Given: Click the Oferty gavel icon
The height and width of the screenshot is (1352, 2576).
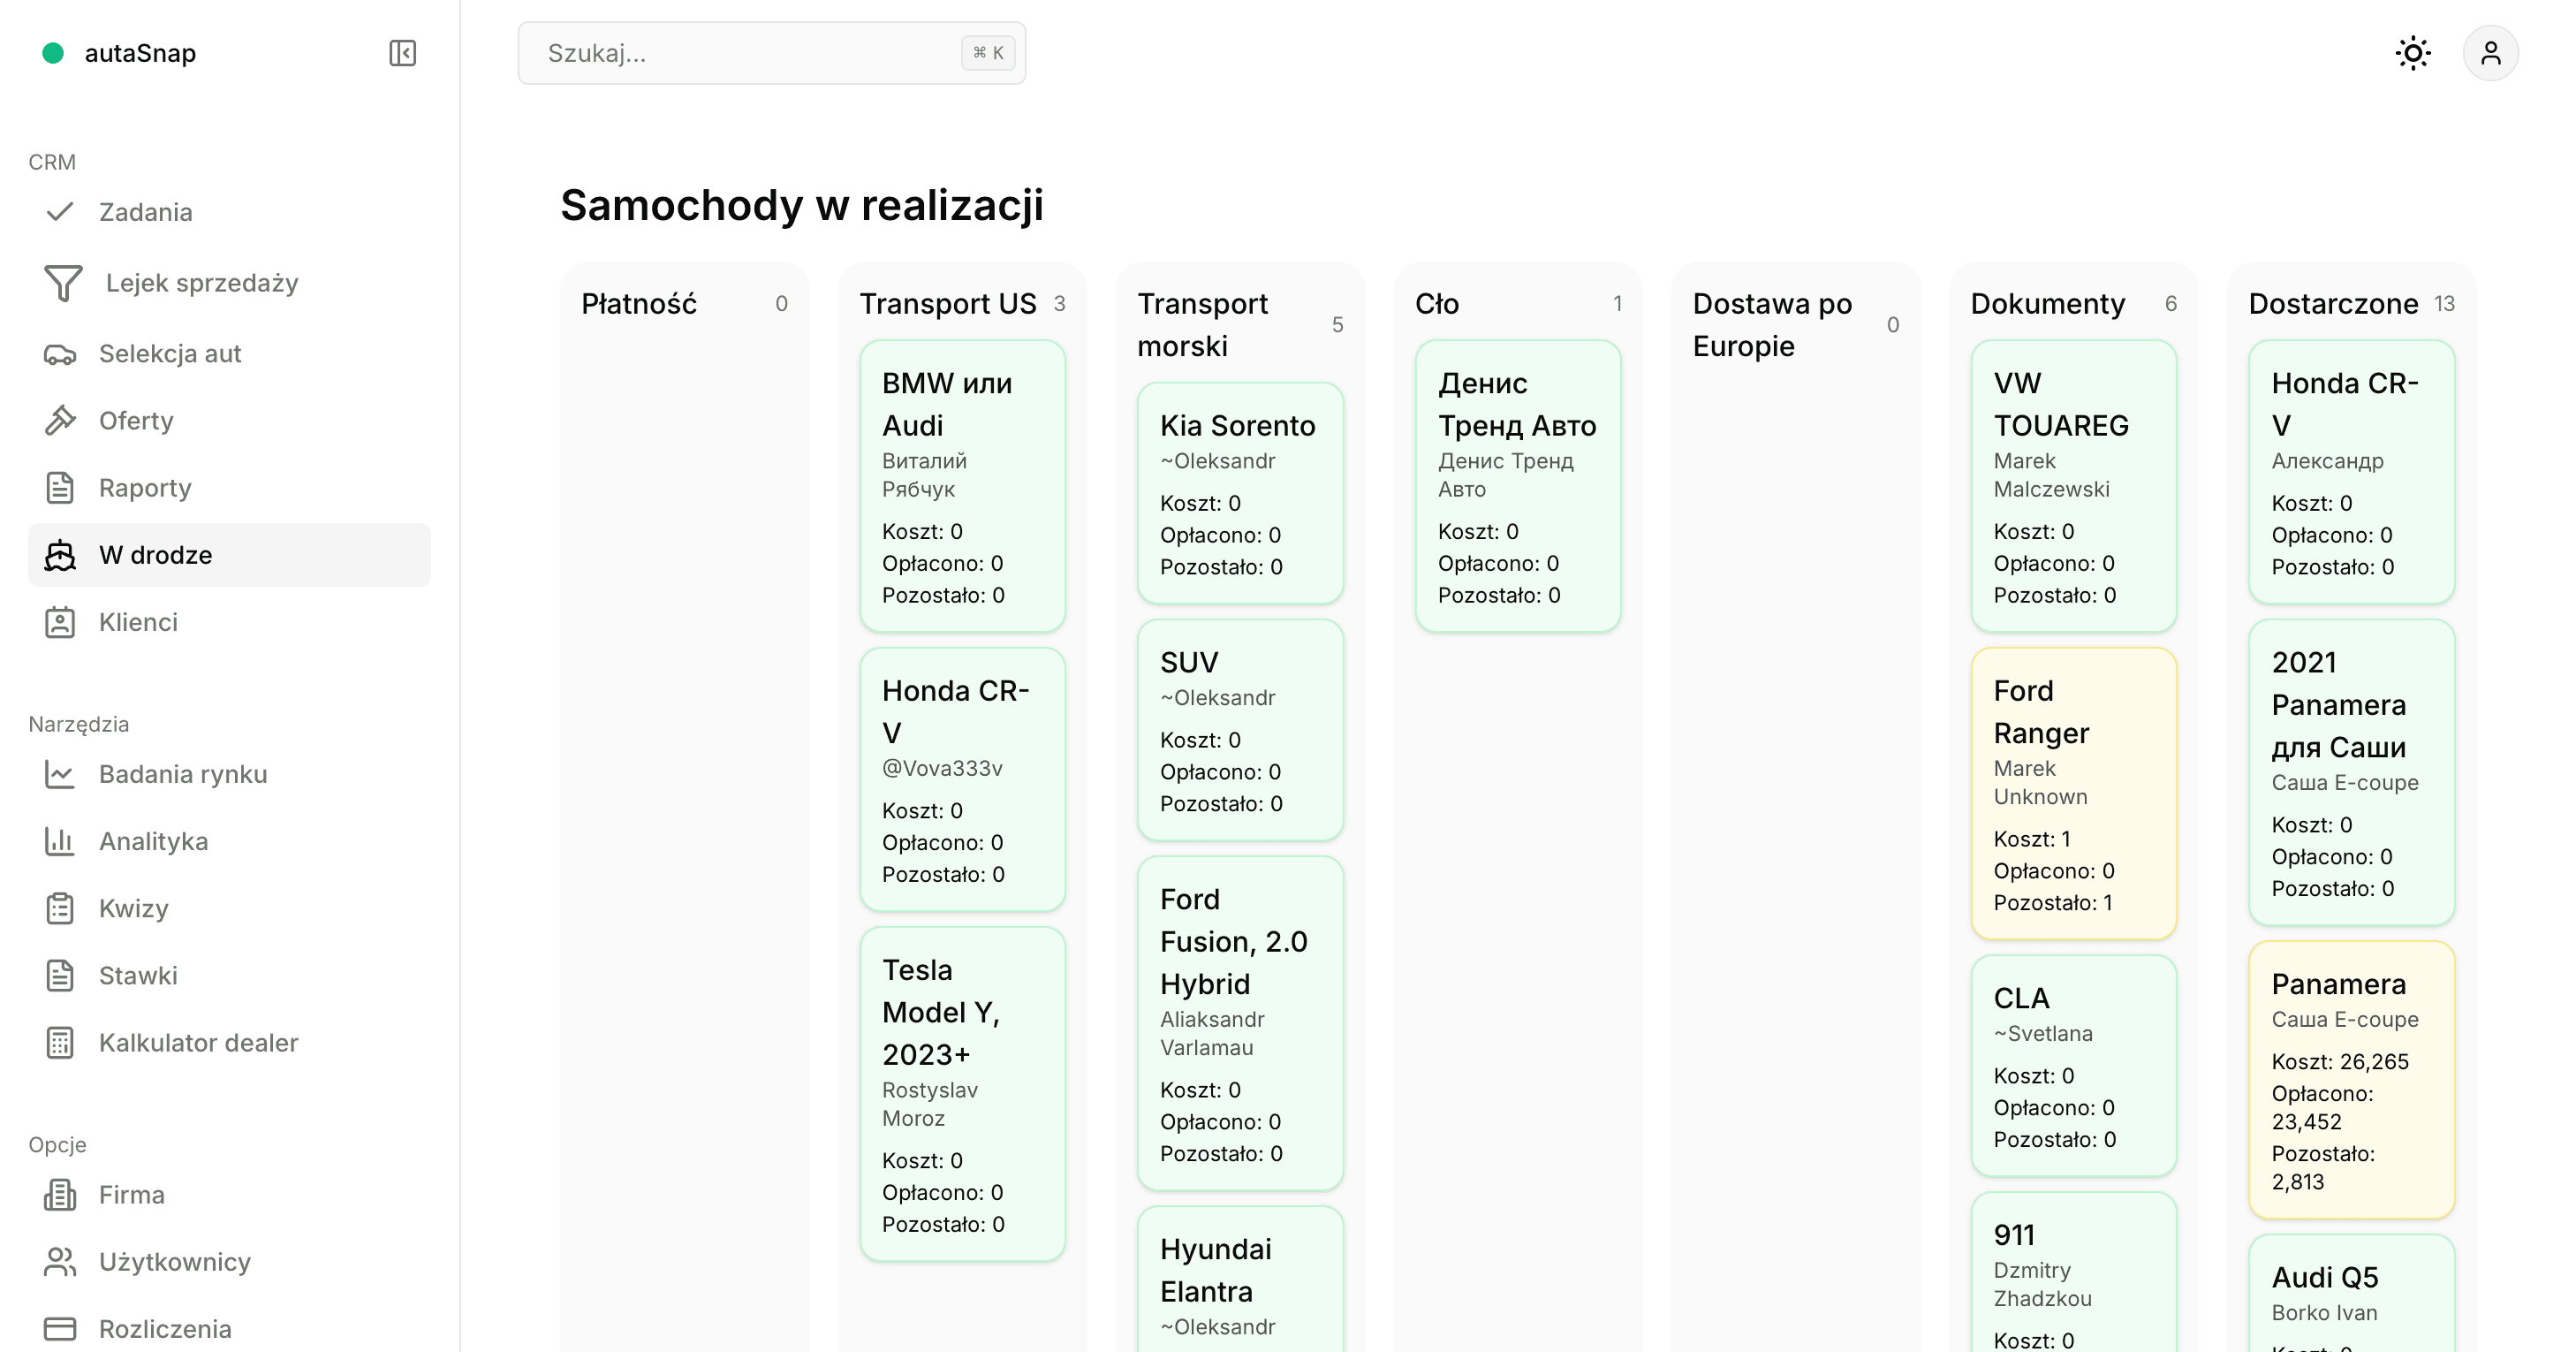Looking at the screenshot, I should click(60, 421).
